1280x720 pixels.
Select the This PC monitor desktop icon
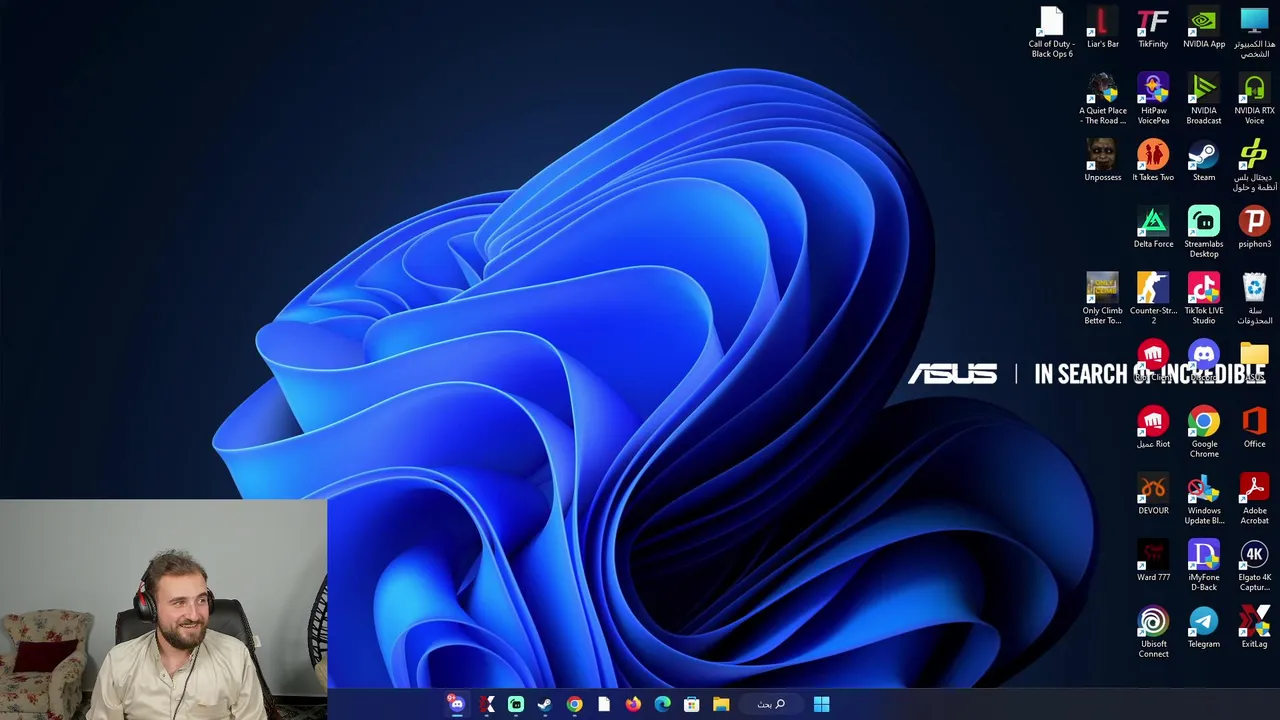(x=1254, y=32)
